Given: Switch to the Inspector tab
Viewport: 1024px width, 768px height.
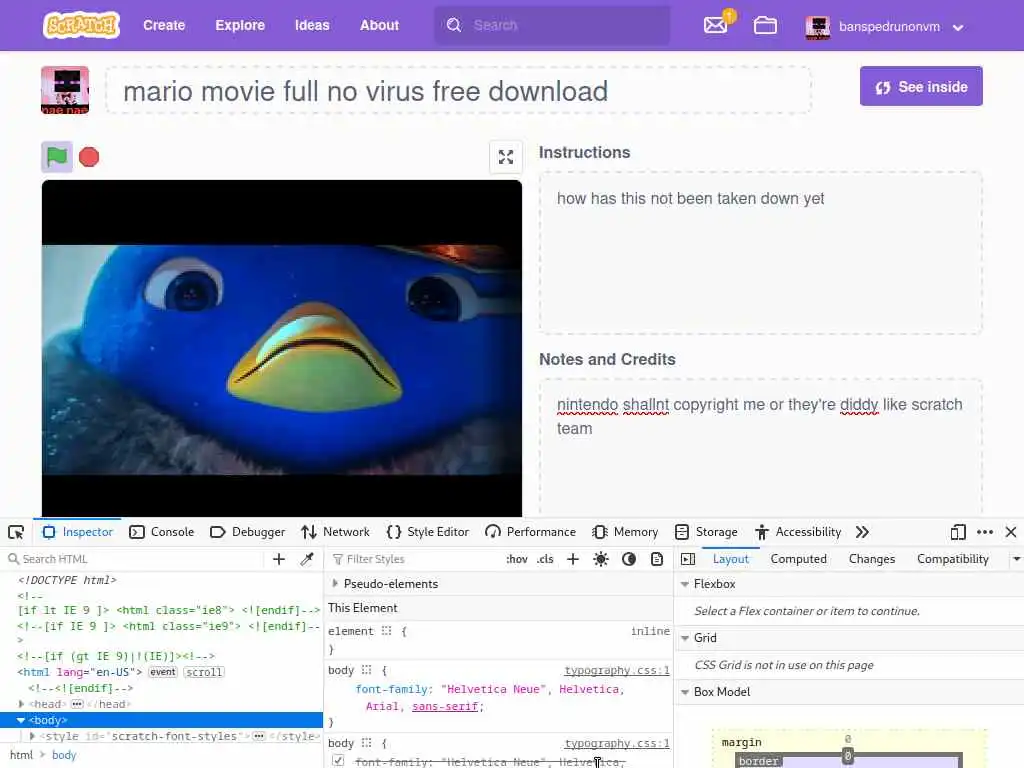Looking at the screenshot, I should coord(78,532).
